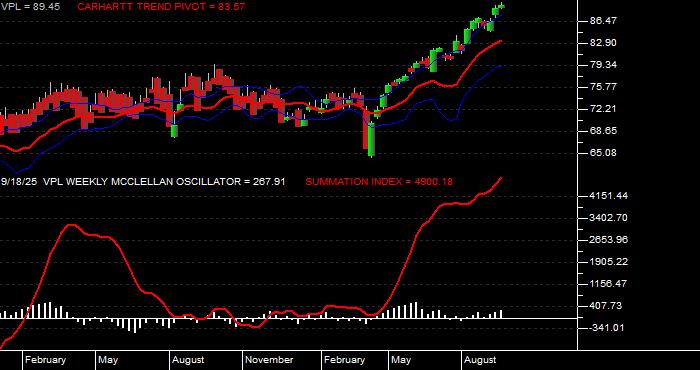Click the 407.73 summation axis value
Viewport: 700px width, 370px height.
[606, 306]
